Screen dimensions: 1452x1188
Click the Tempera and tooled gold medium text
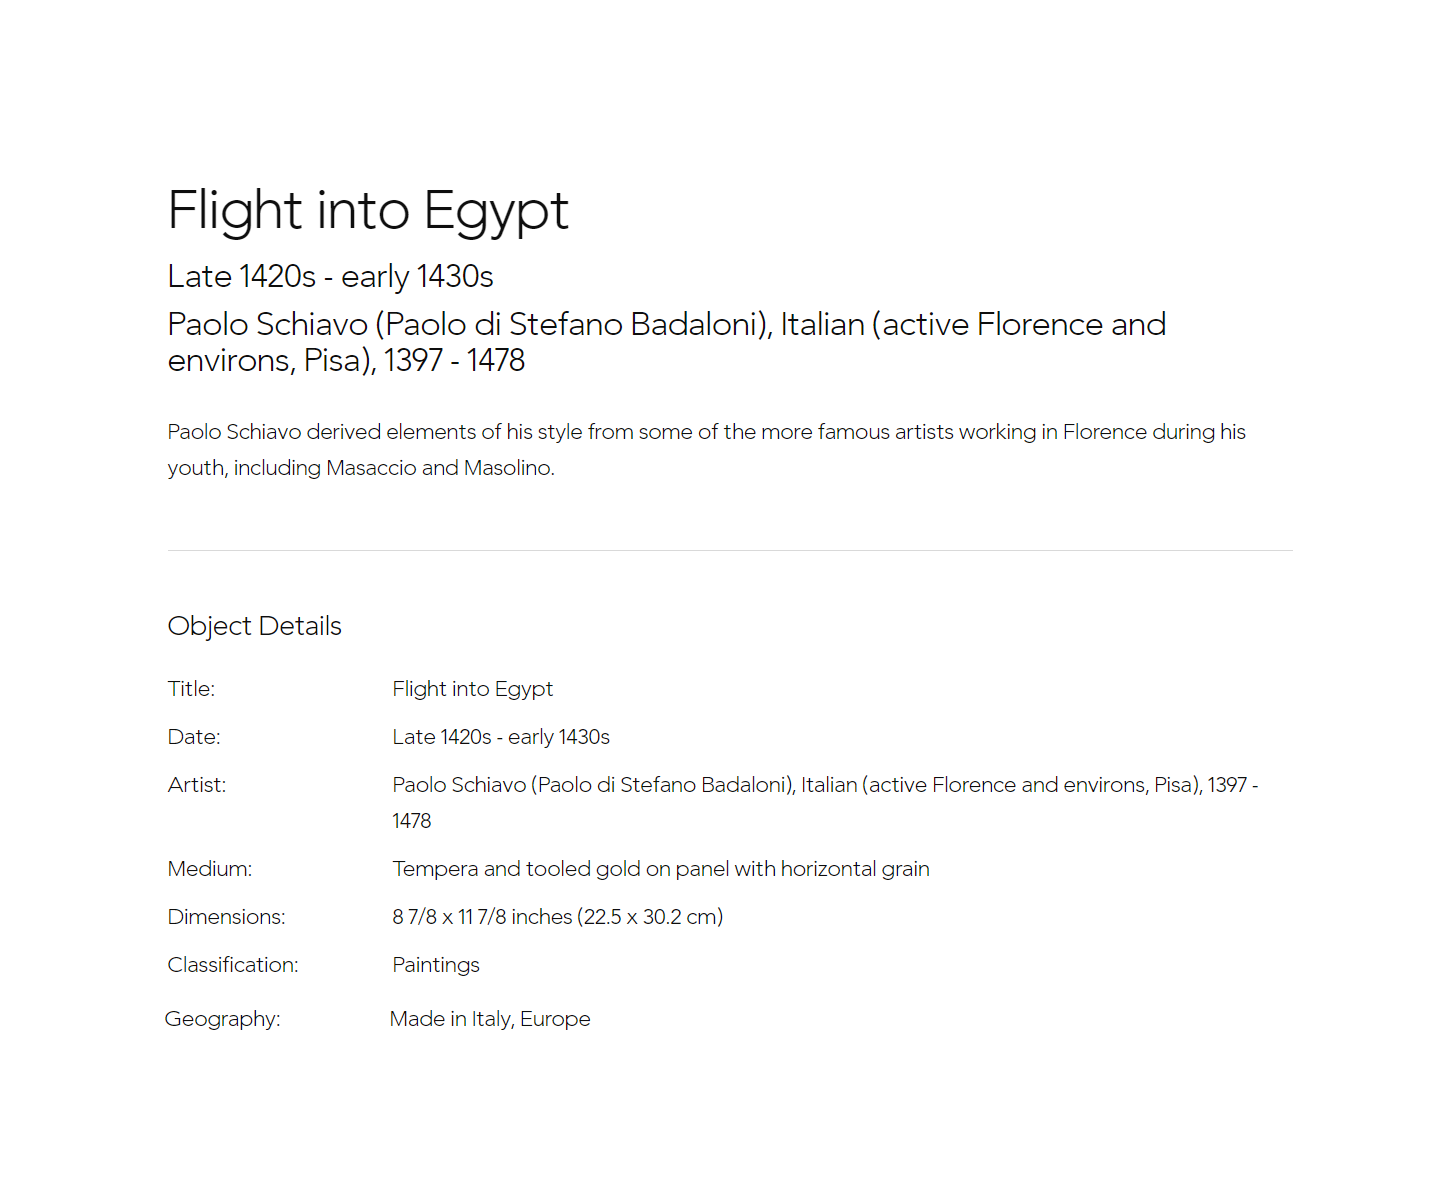[661, 869]
